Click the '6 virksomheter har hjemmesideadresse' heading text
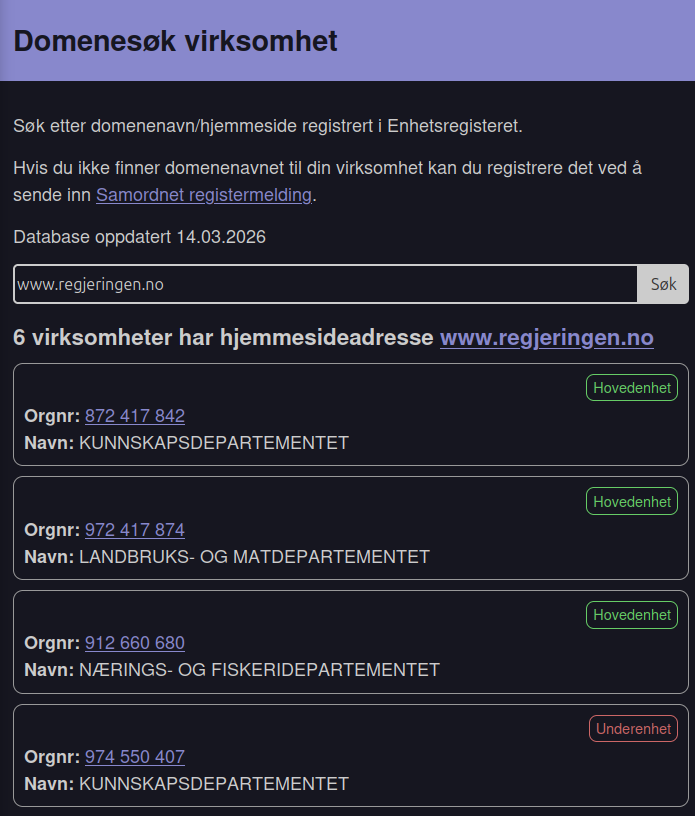Screen dimensions: 695x816 (x=225, y=338)
